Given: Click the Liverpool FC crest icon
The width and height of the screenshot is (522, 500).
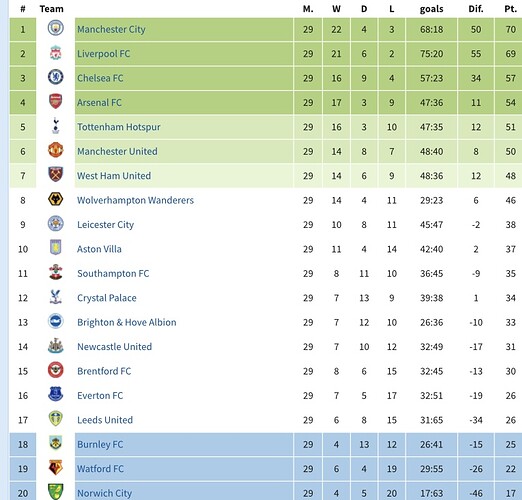Looking at the screenshot, I should (56, 53).
